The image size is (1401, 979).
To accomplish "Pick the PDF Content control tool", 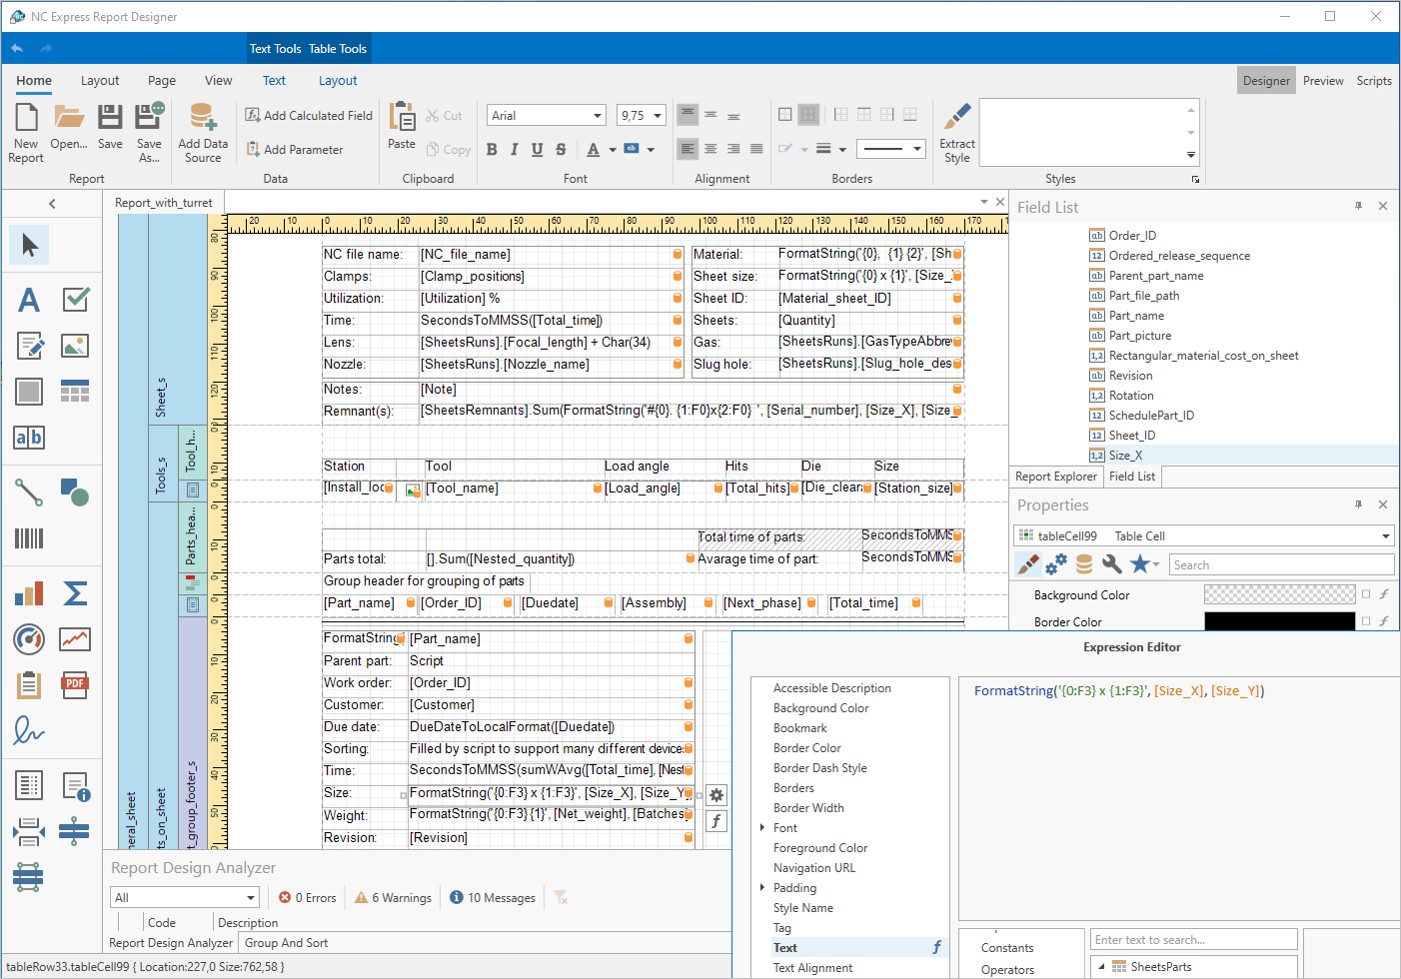I will point(75,685).
